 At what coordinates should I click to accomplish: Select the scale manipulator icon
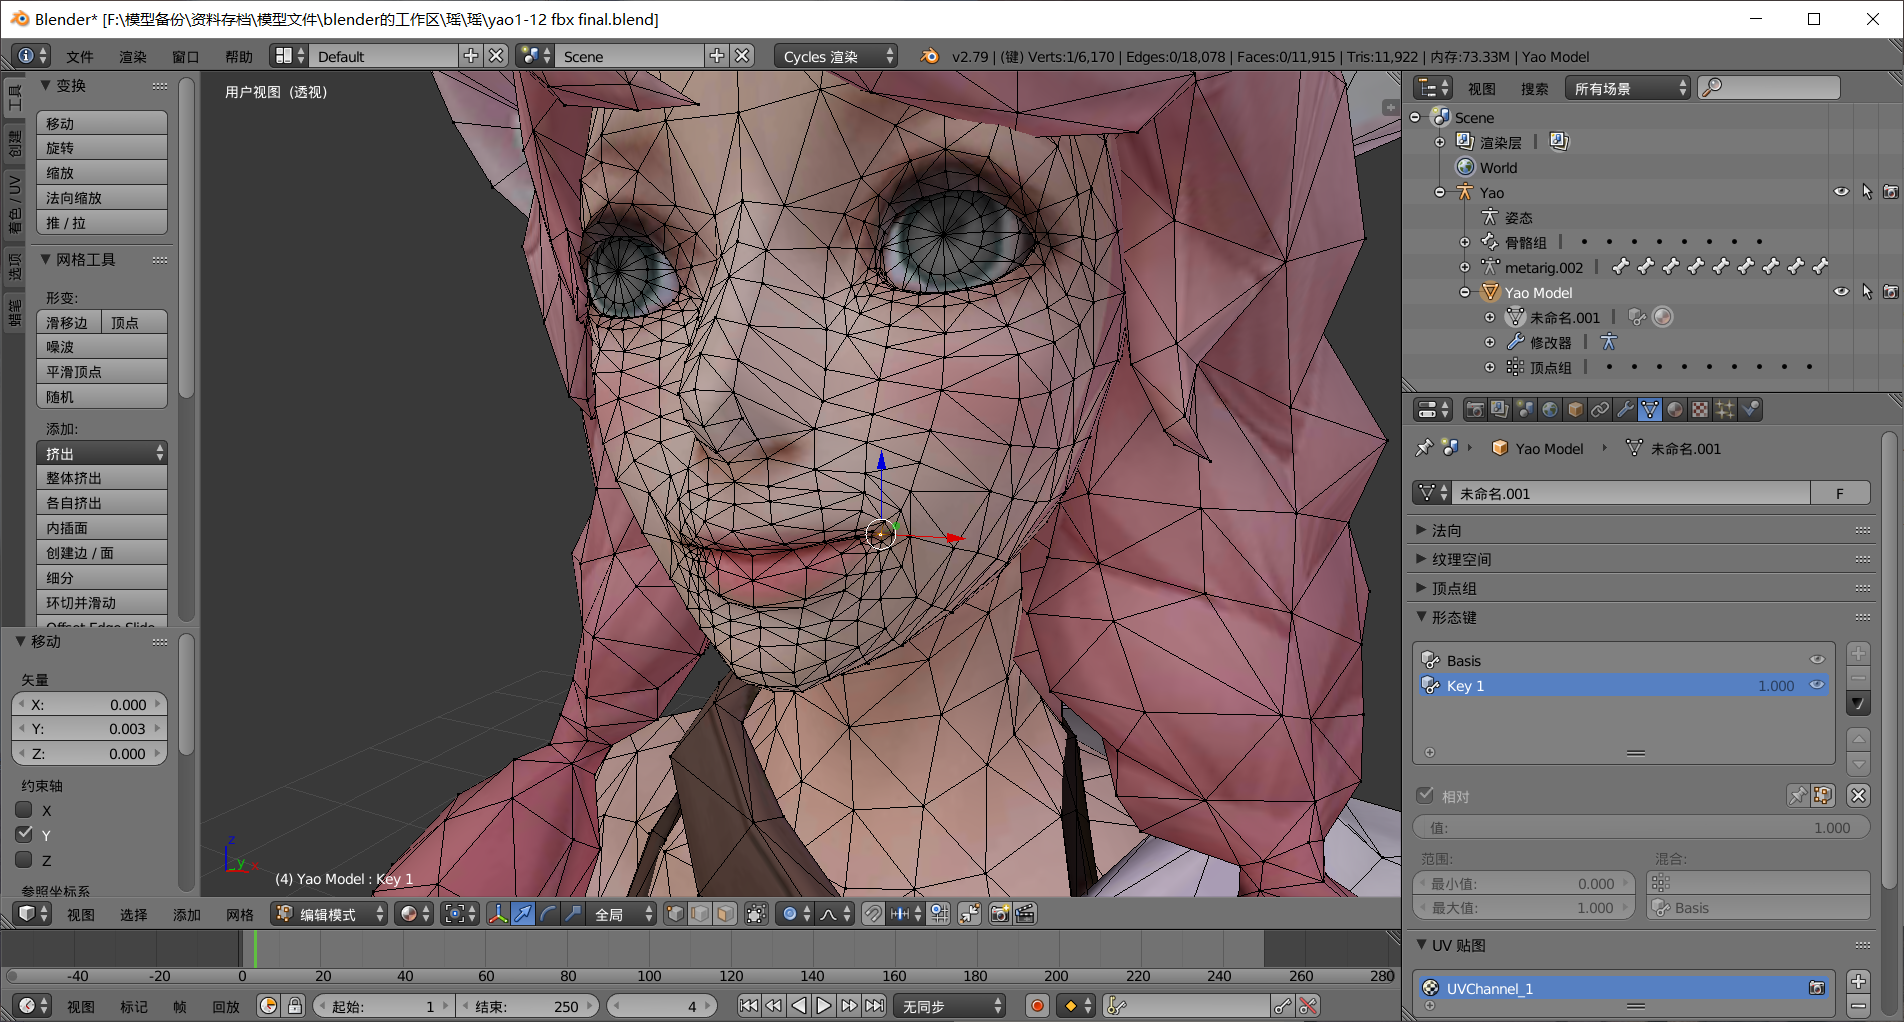pos(573,914)
